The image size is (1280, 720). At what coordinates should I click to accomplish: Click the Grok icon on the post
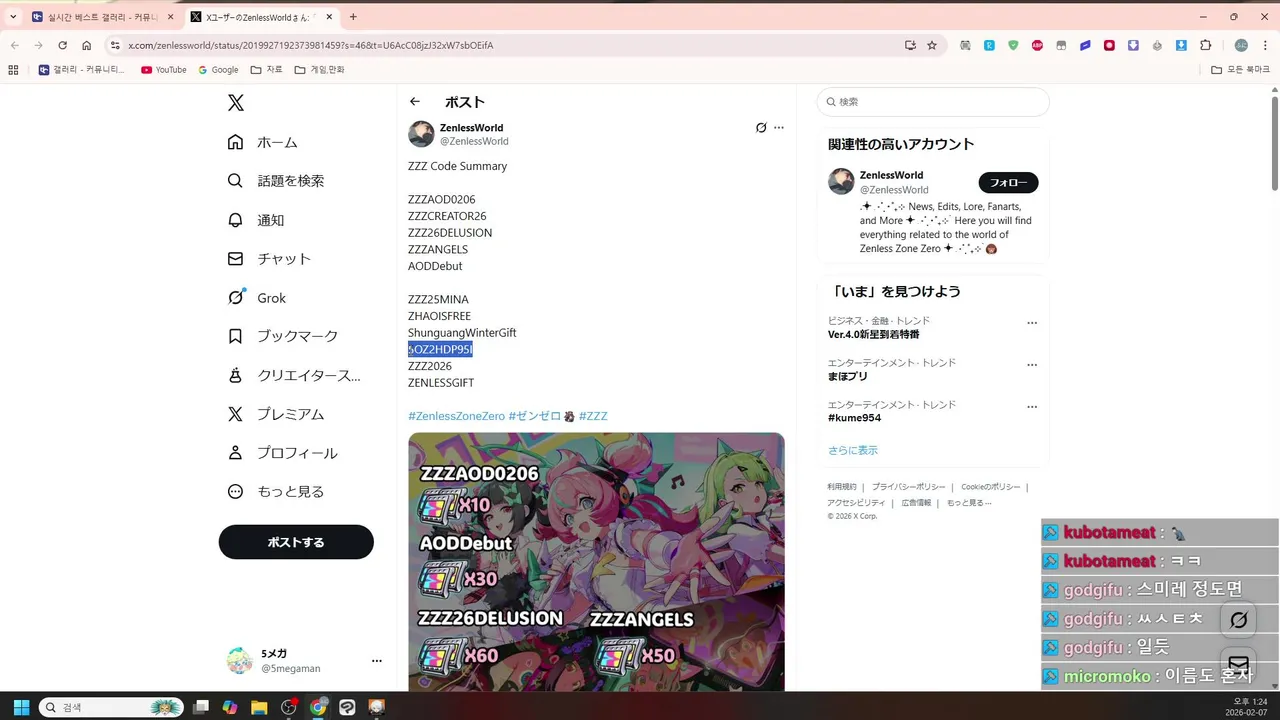click(761, 128)
